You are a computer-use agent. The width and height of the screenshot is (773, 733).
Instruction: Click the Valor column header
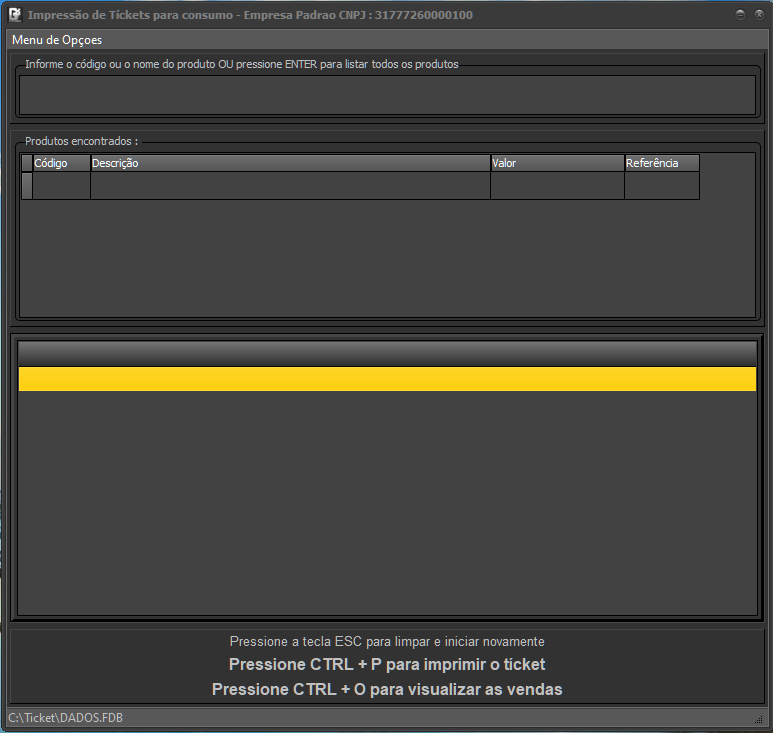pos(557,163)
